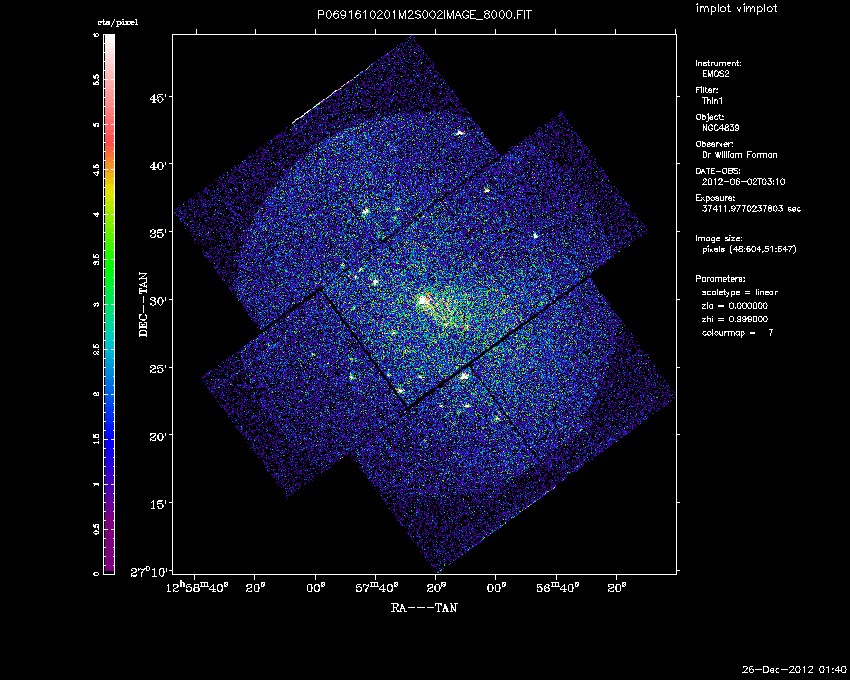Click the timestamp 26-Dec-2012 01:40
The width and height of the screenshot is (850, 680).
pos(793,669)
